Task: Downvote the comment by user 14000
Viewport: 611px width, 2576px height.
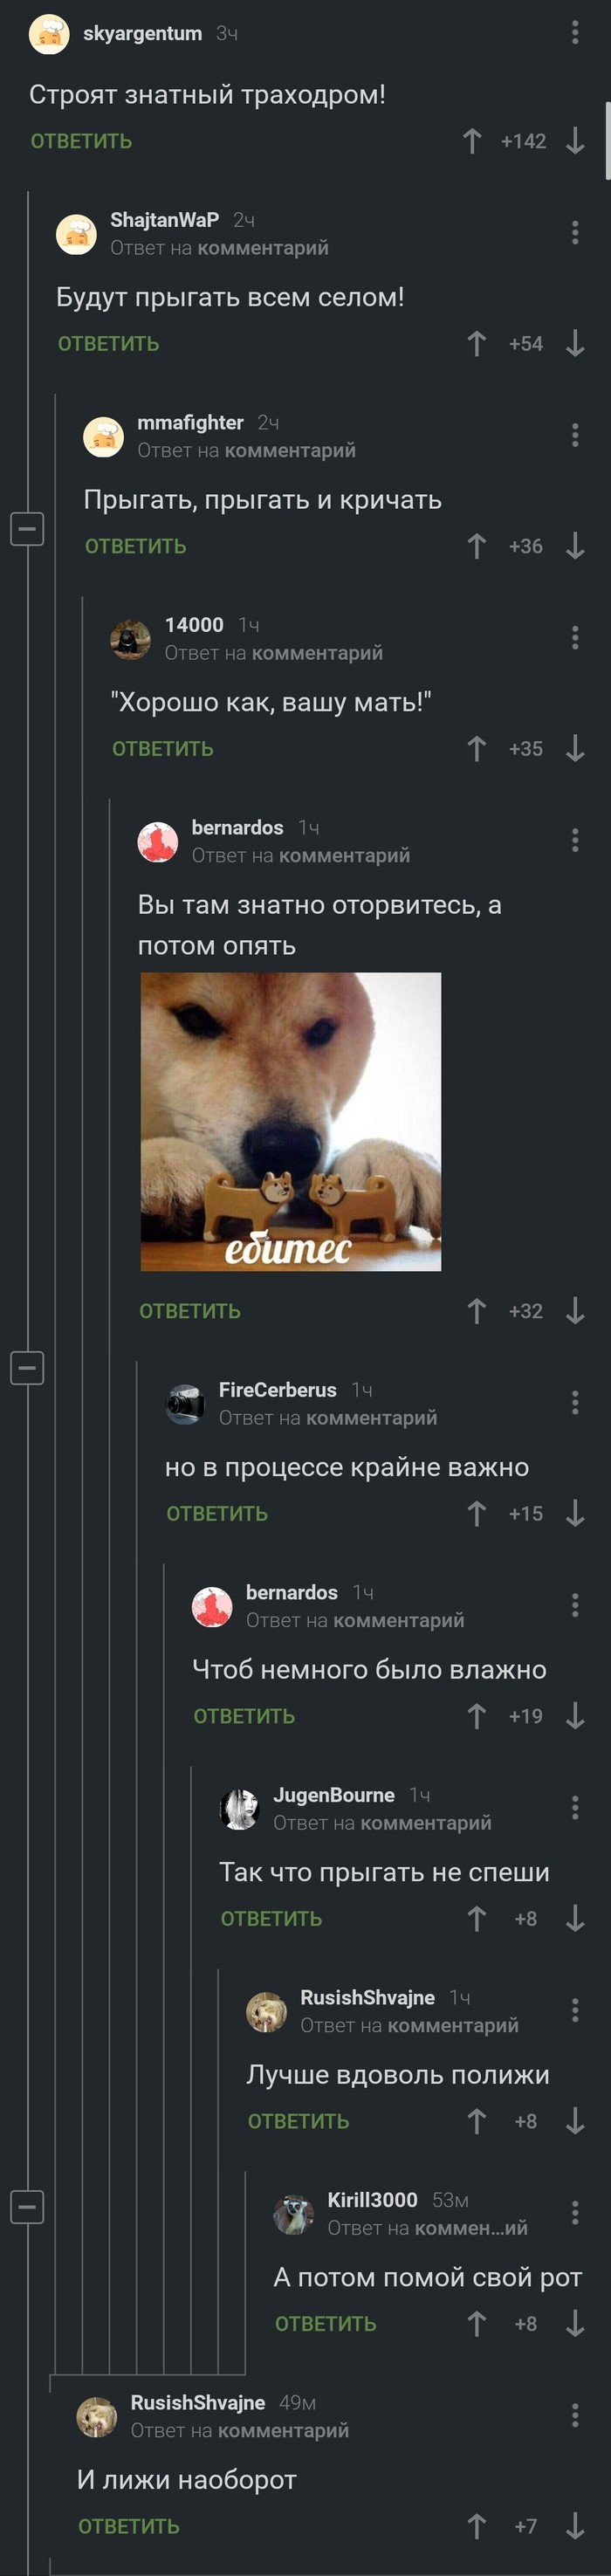Action: pyautogui.click(x=575, y=749)
